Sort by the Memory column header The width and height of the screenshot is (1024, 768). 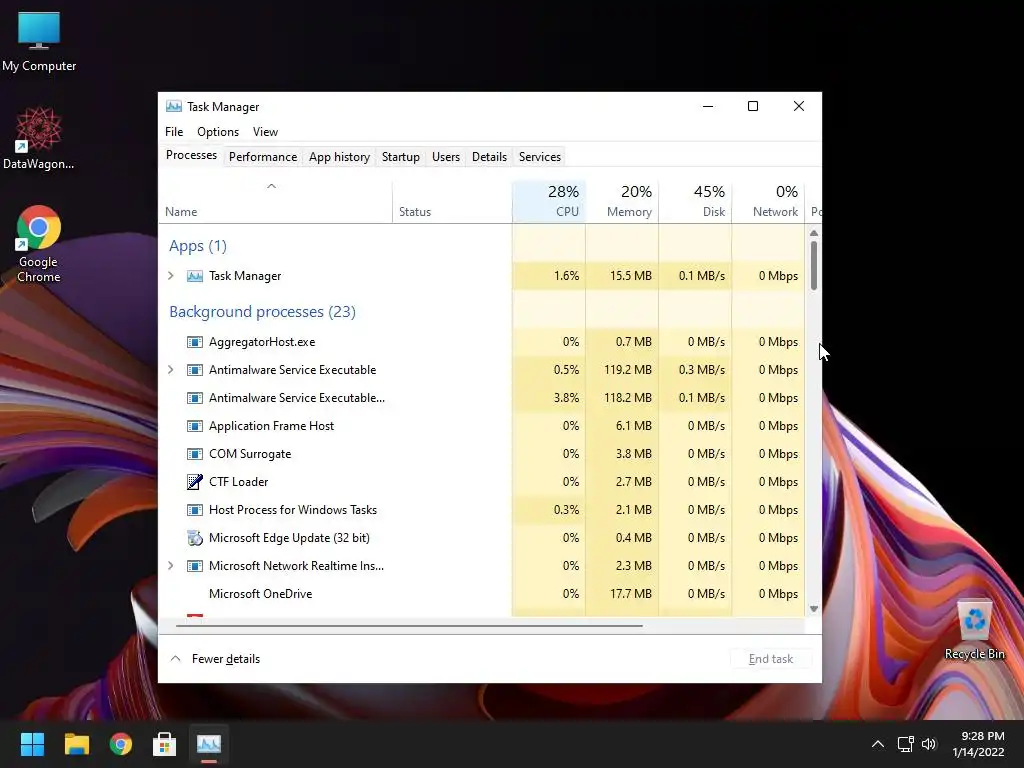coord(622,201)
